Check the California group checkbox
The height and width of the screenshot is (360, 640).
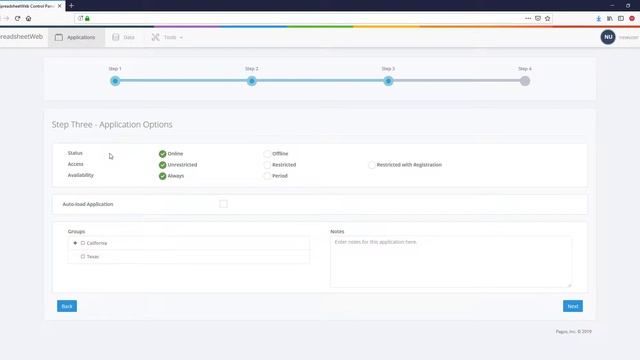tap(83, 243)
